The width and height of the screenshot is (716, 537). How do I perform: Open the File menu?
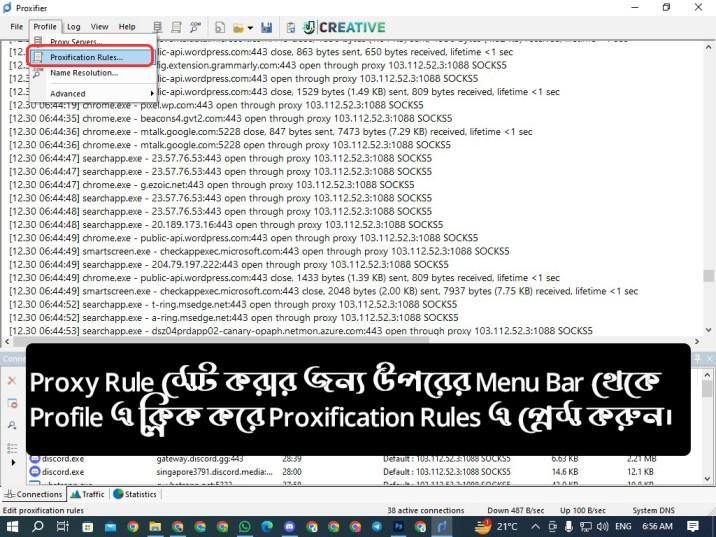(16, 26)
